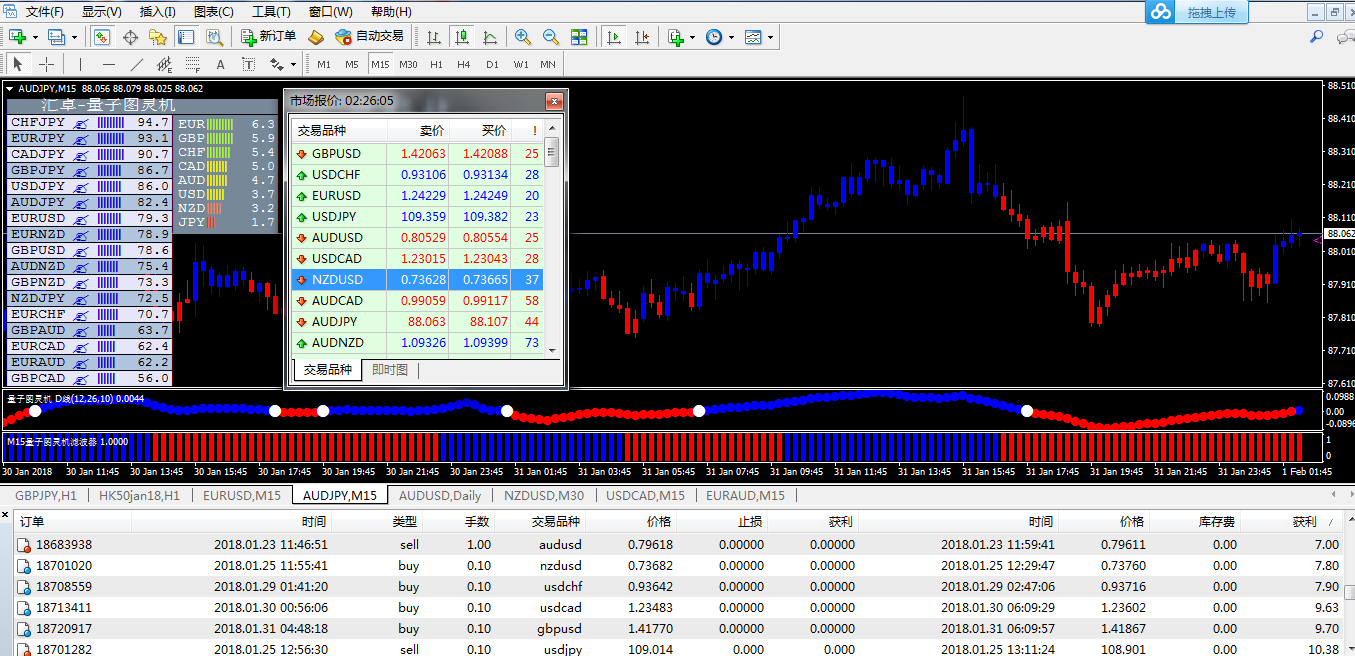The image size is (1355, 656).
Task: Open the Market Watch window icon
Action: point(102,37)
